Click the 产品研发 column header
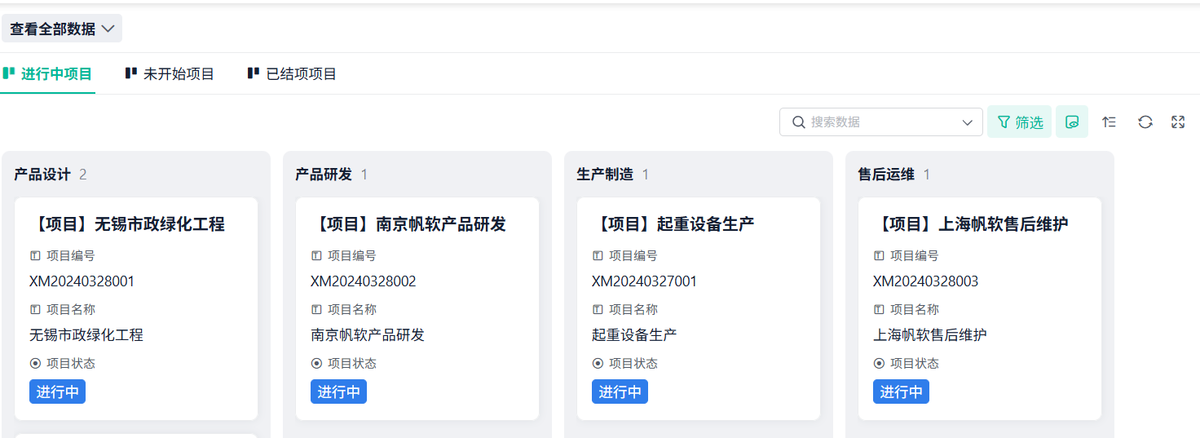 (324, 174)
